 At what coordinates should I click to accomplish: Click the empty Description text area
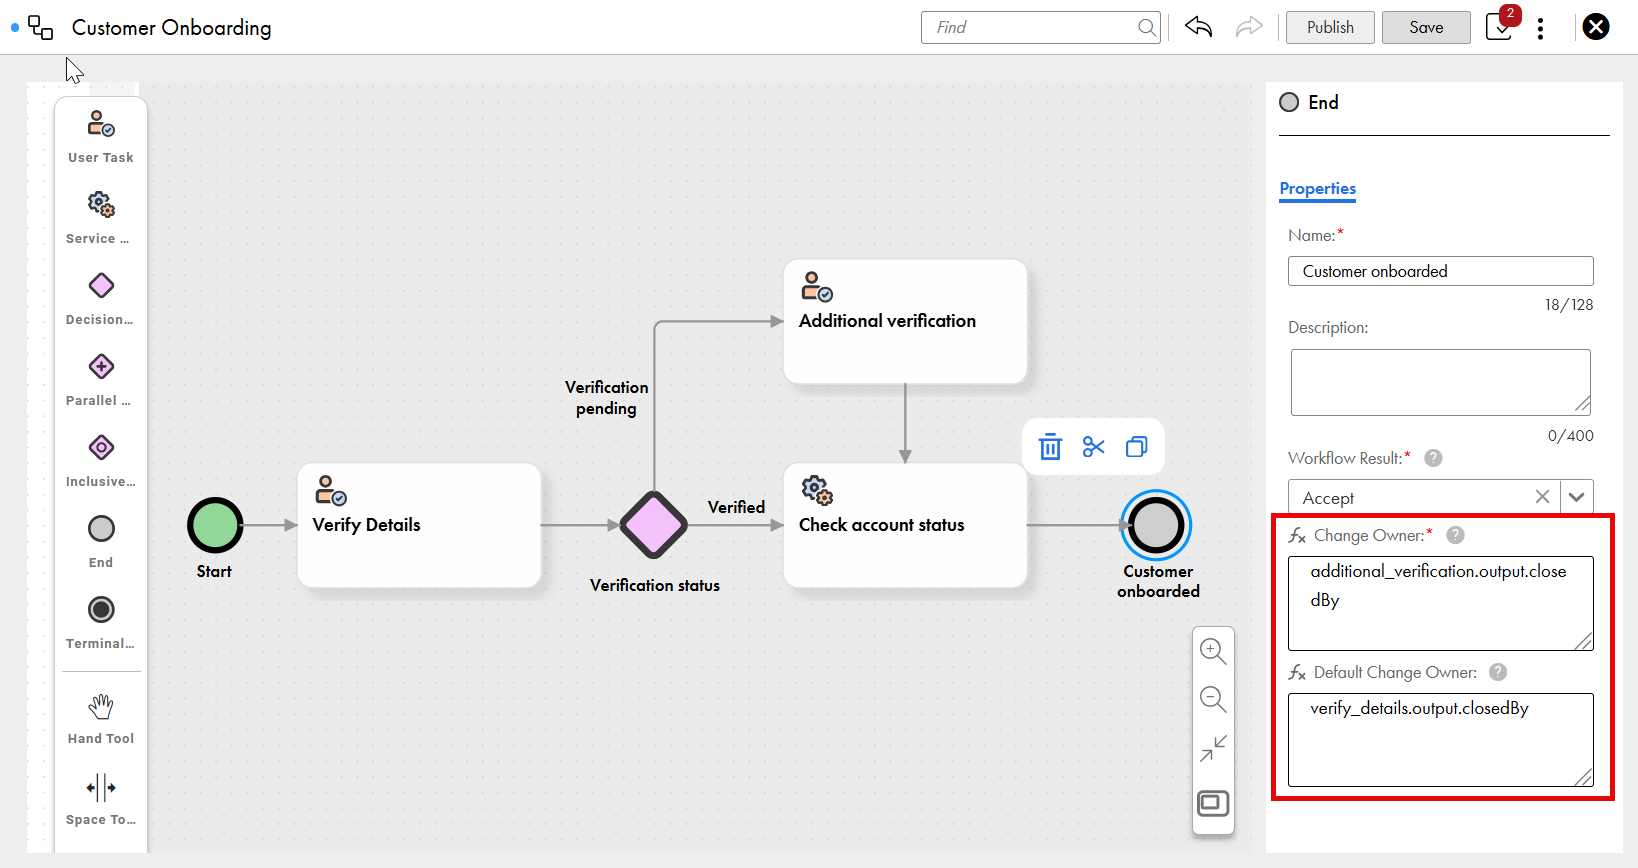1440,382
